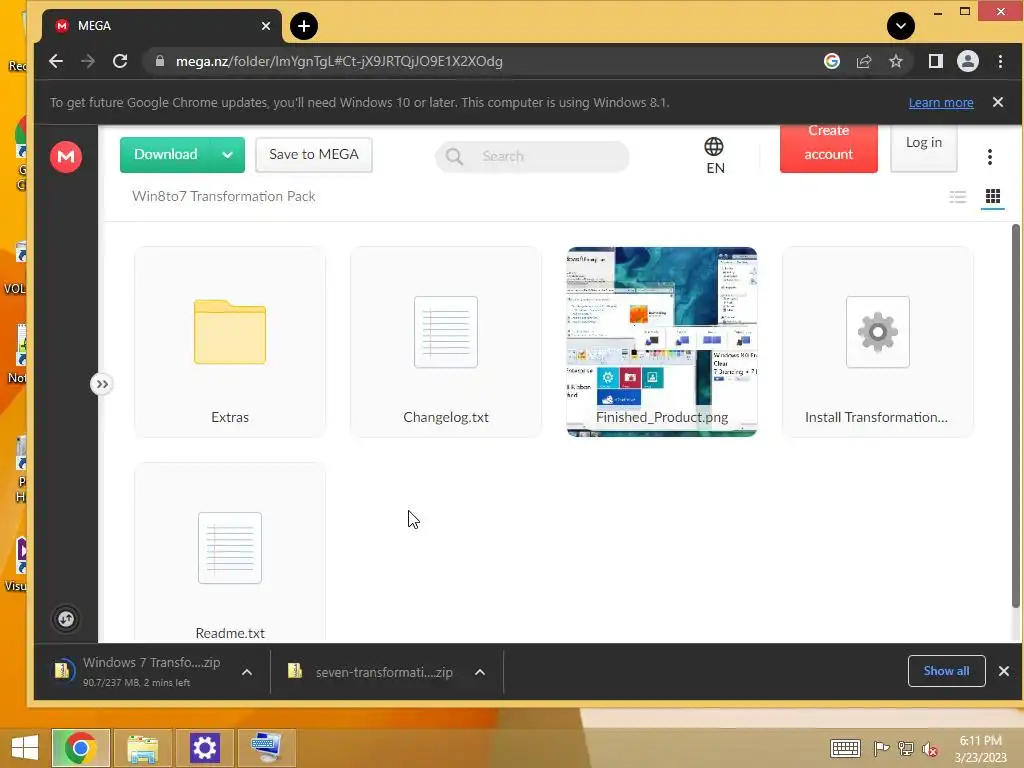Image resolution: width=1024 pixels, height=768 pixels.
Task: Open the Windows Start button
Action: click(x=25, y=748)
